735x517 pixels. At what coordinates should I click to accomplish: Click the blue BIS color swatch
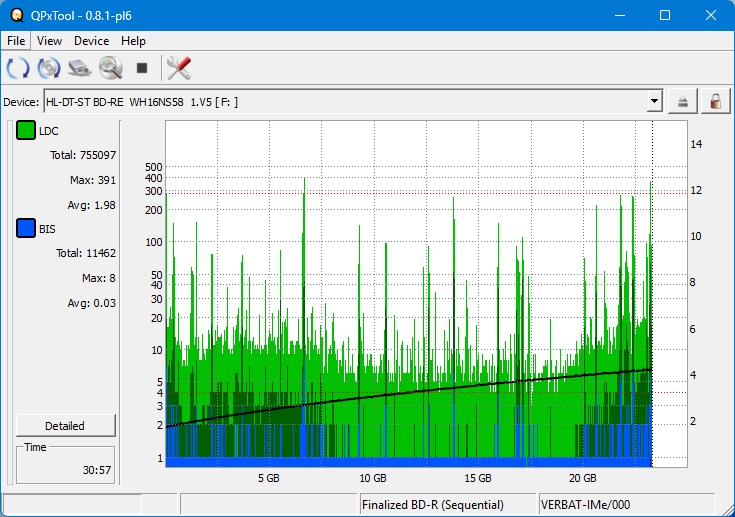coord(25,229)
